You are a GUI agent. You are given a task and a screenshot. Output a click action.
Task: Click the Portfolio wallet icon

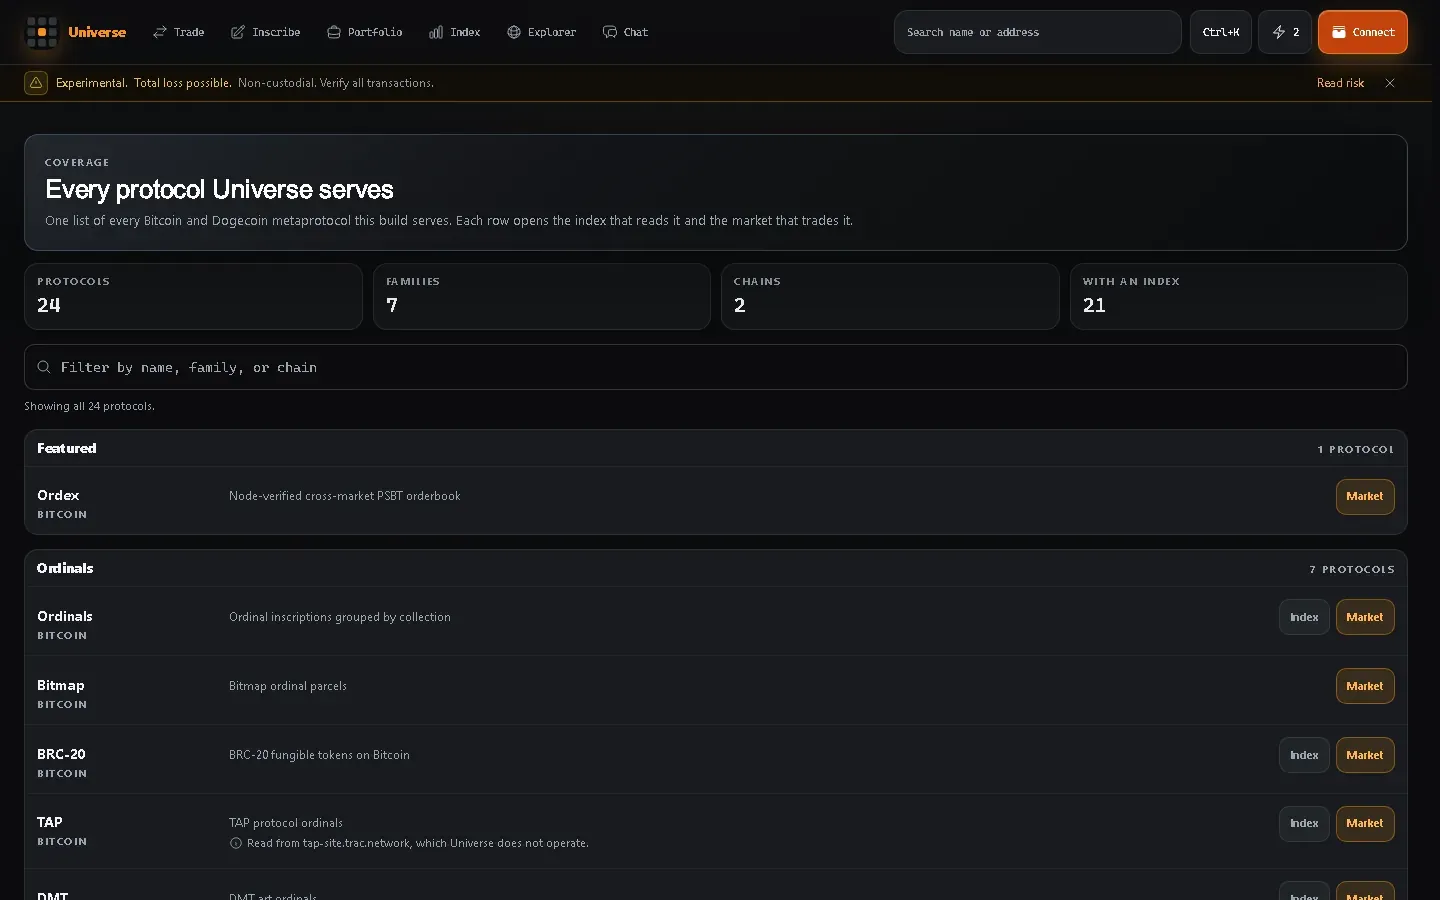[334, 32]
